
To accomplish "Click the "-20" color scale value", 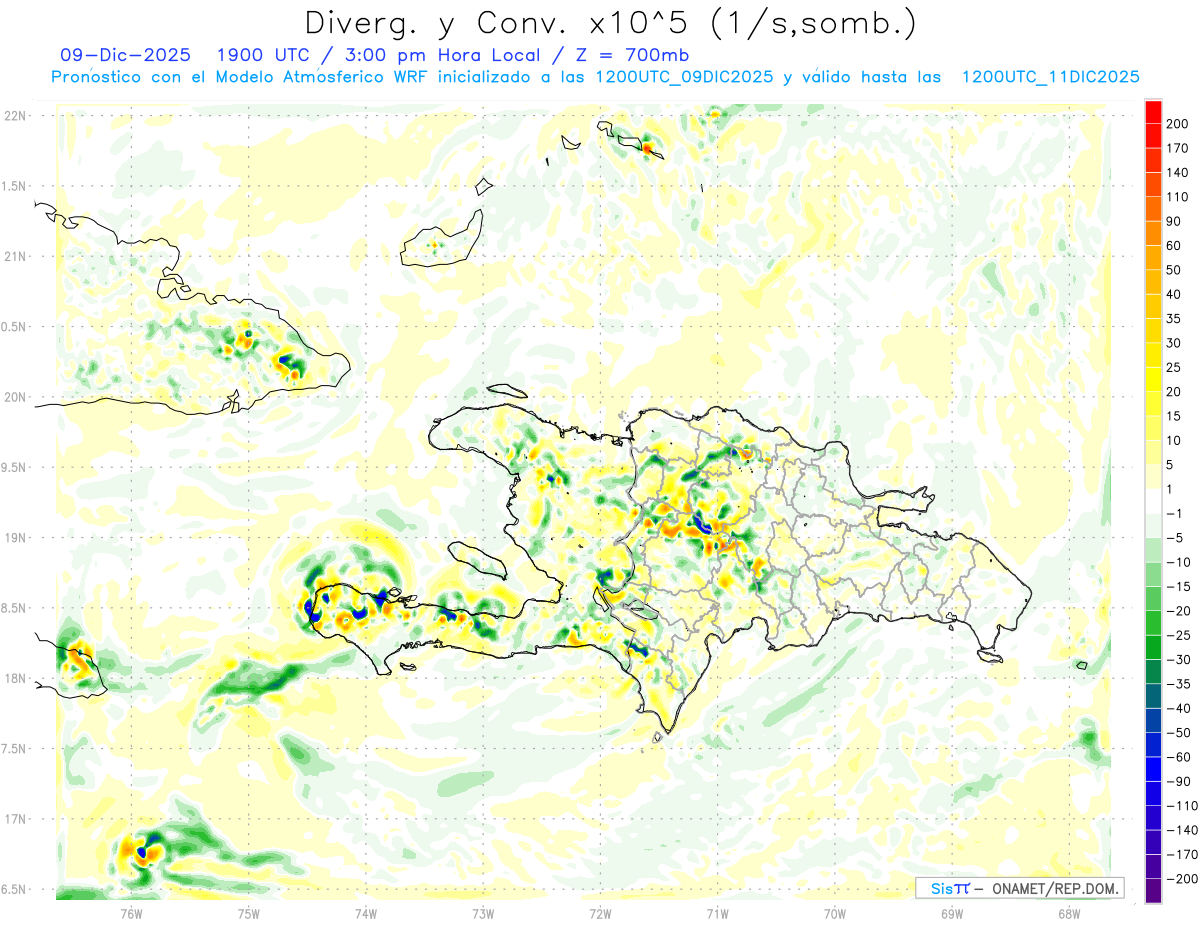I will click(1177, 612).
